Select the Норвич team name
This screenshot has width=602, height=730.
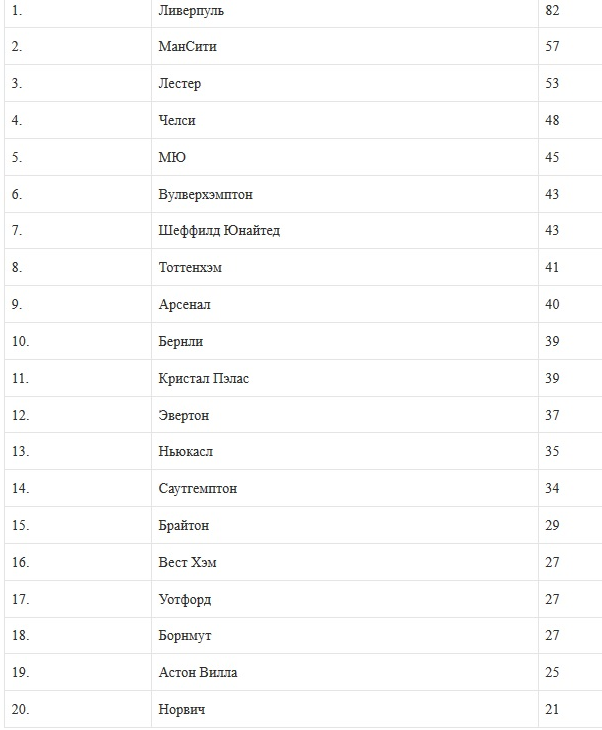(182, 710)
